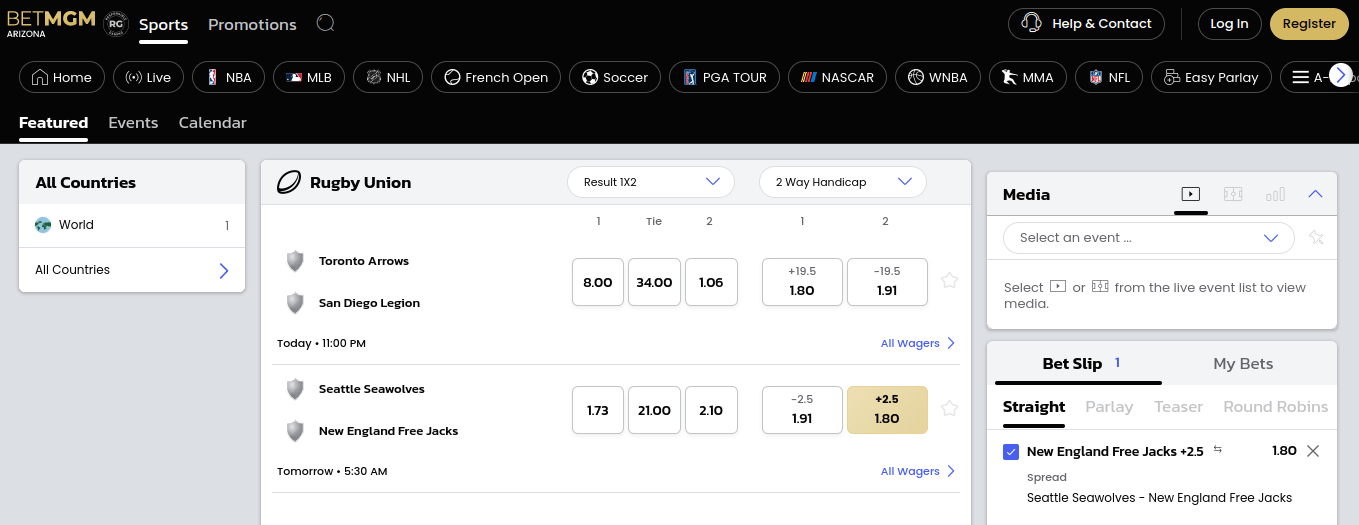The image size is (1359, 525).
Task: Deselect highlighted +2.5 handicap at 1.80
Action: point(887,410)
